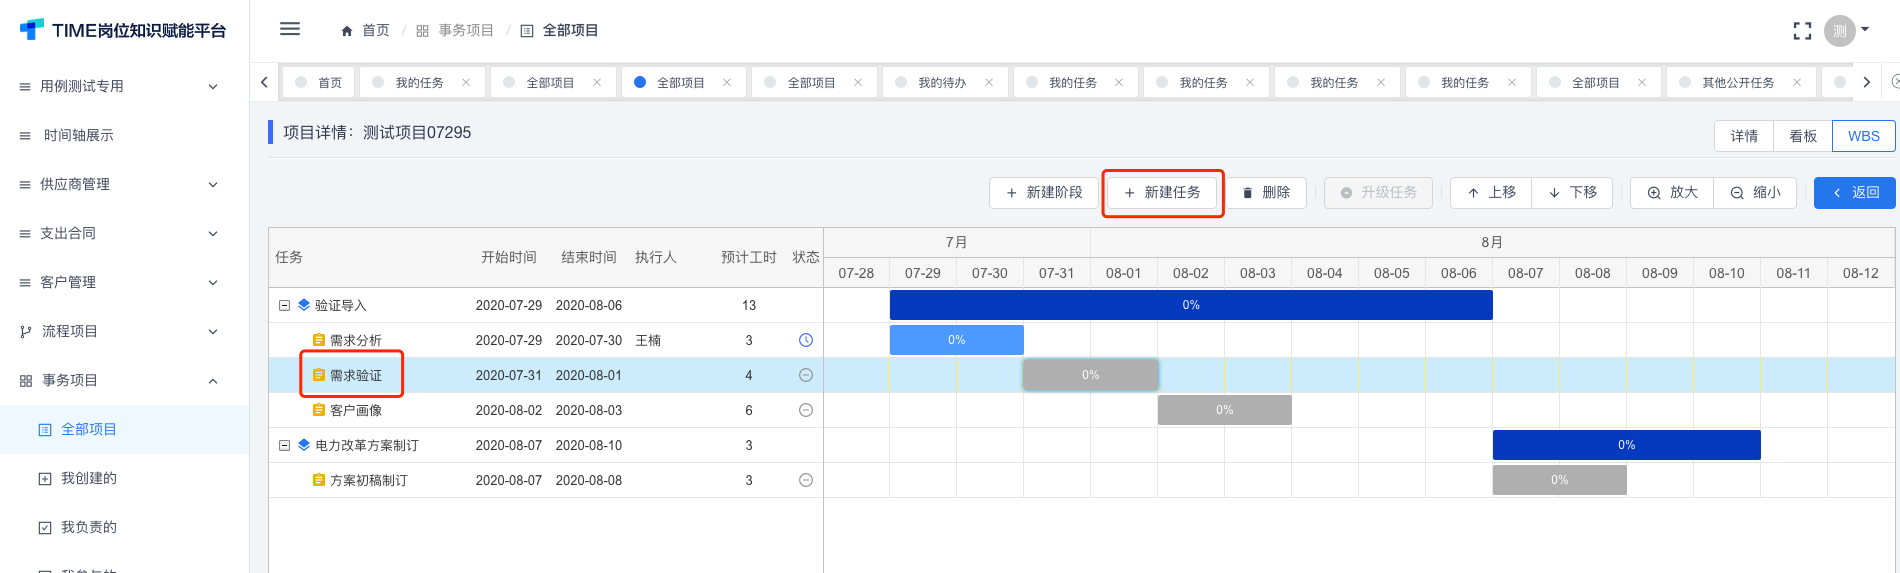Click the 预计工时 column header

[749, 257]
